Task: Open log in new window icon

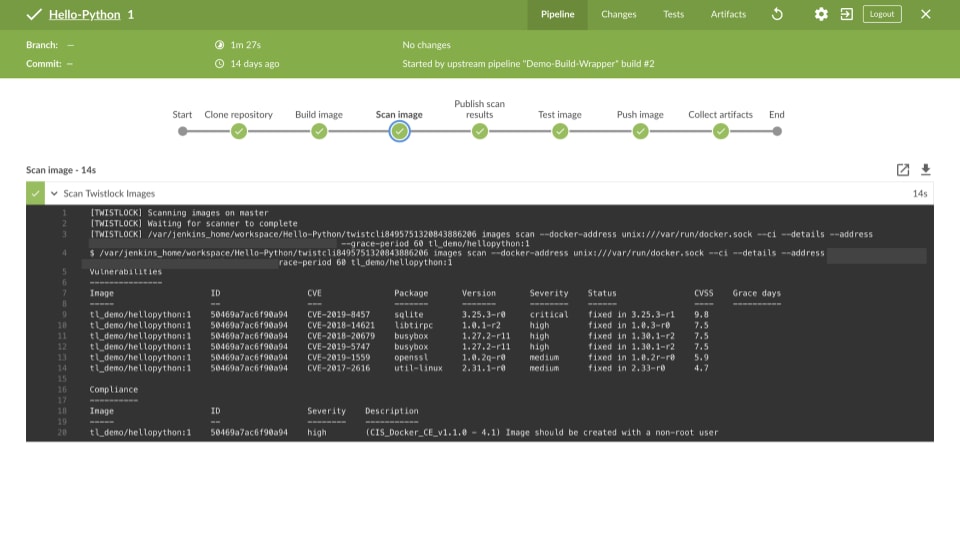Action: point(903,170)
